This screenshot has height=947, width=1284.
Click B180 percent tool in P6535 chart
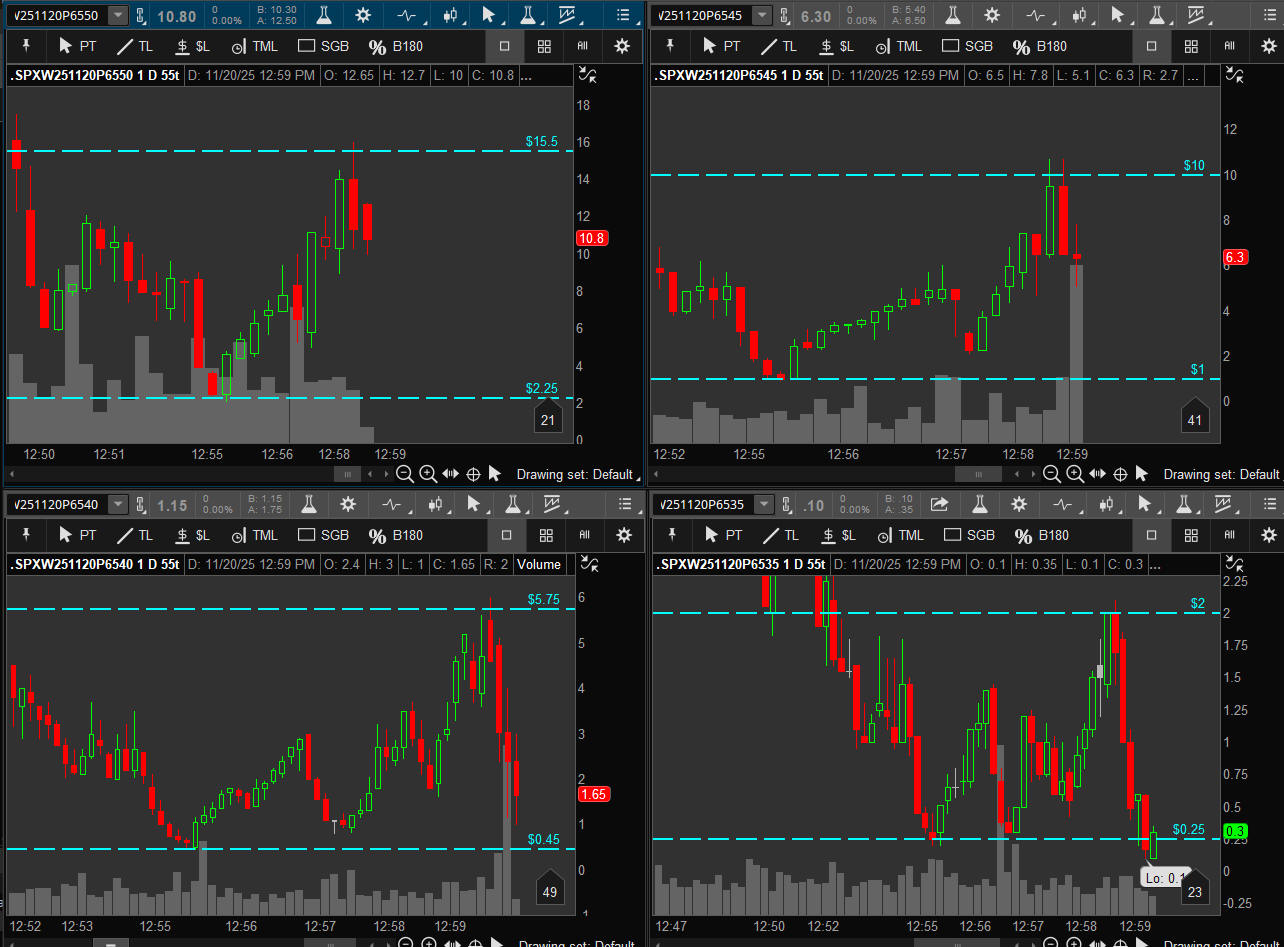[1042, 535]
